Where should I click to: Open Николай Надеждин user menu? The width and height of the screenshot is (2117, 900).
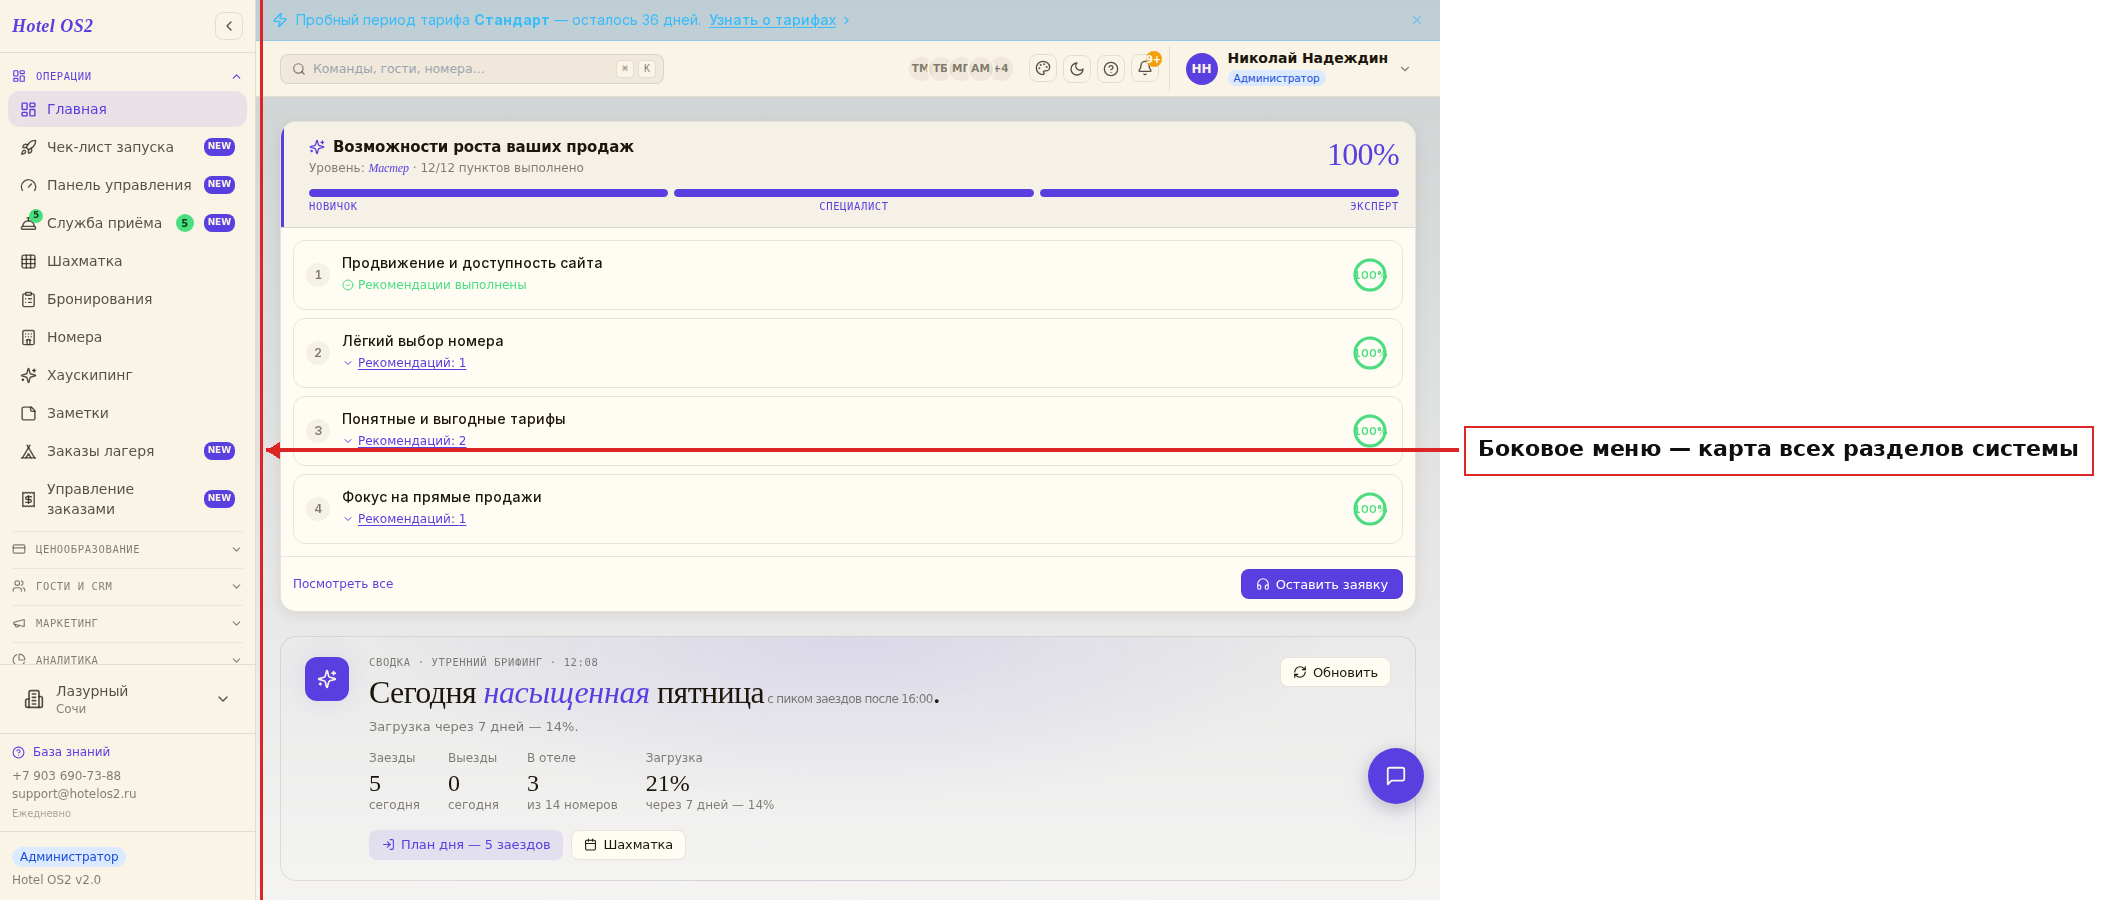[1298, 68]
